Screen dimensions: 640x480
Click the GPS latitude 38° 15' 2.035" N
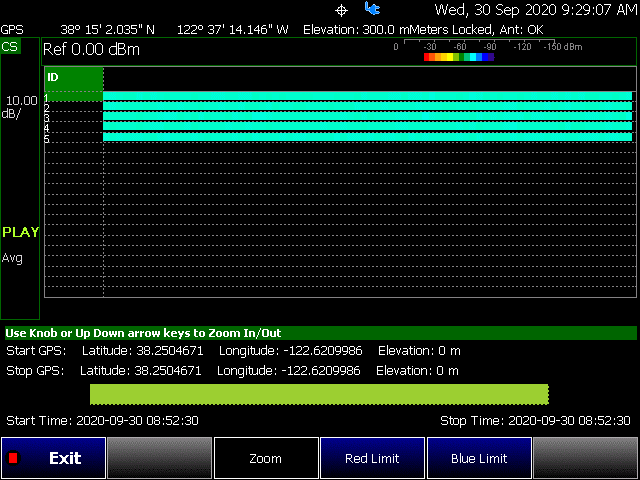pyautogui.click(x=107, y=30)
